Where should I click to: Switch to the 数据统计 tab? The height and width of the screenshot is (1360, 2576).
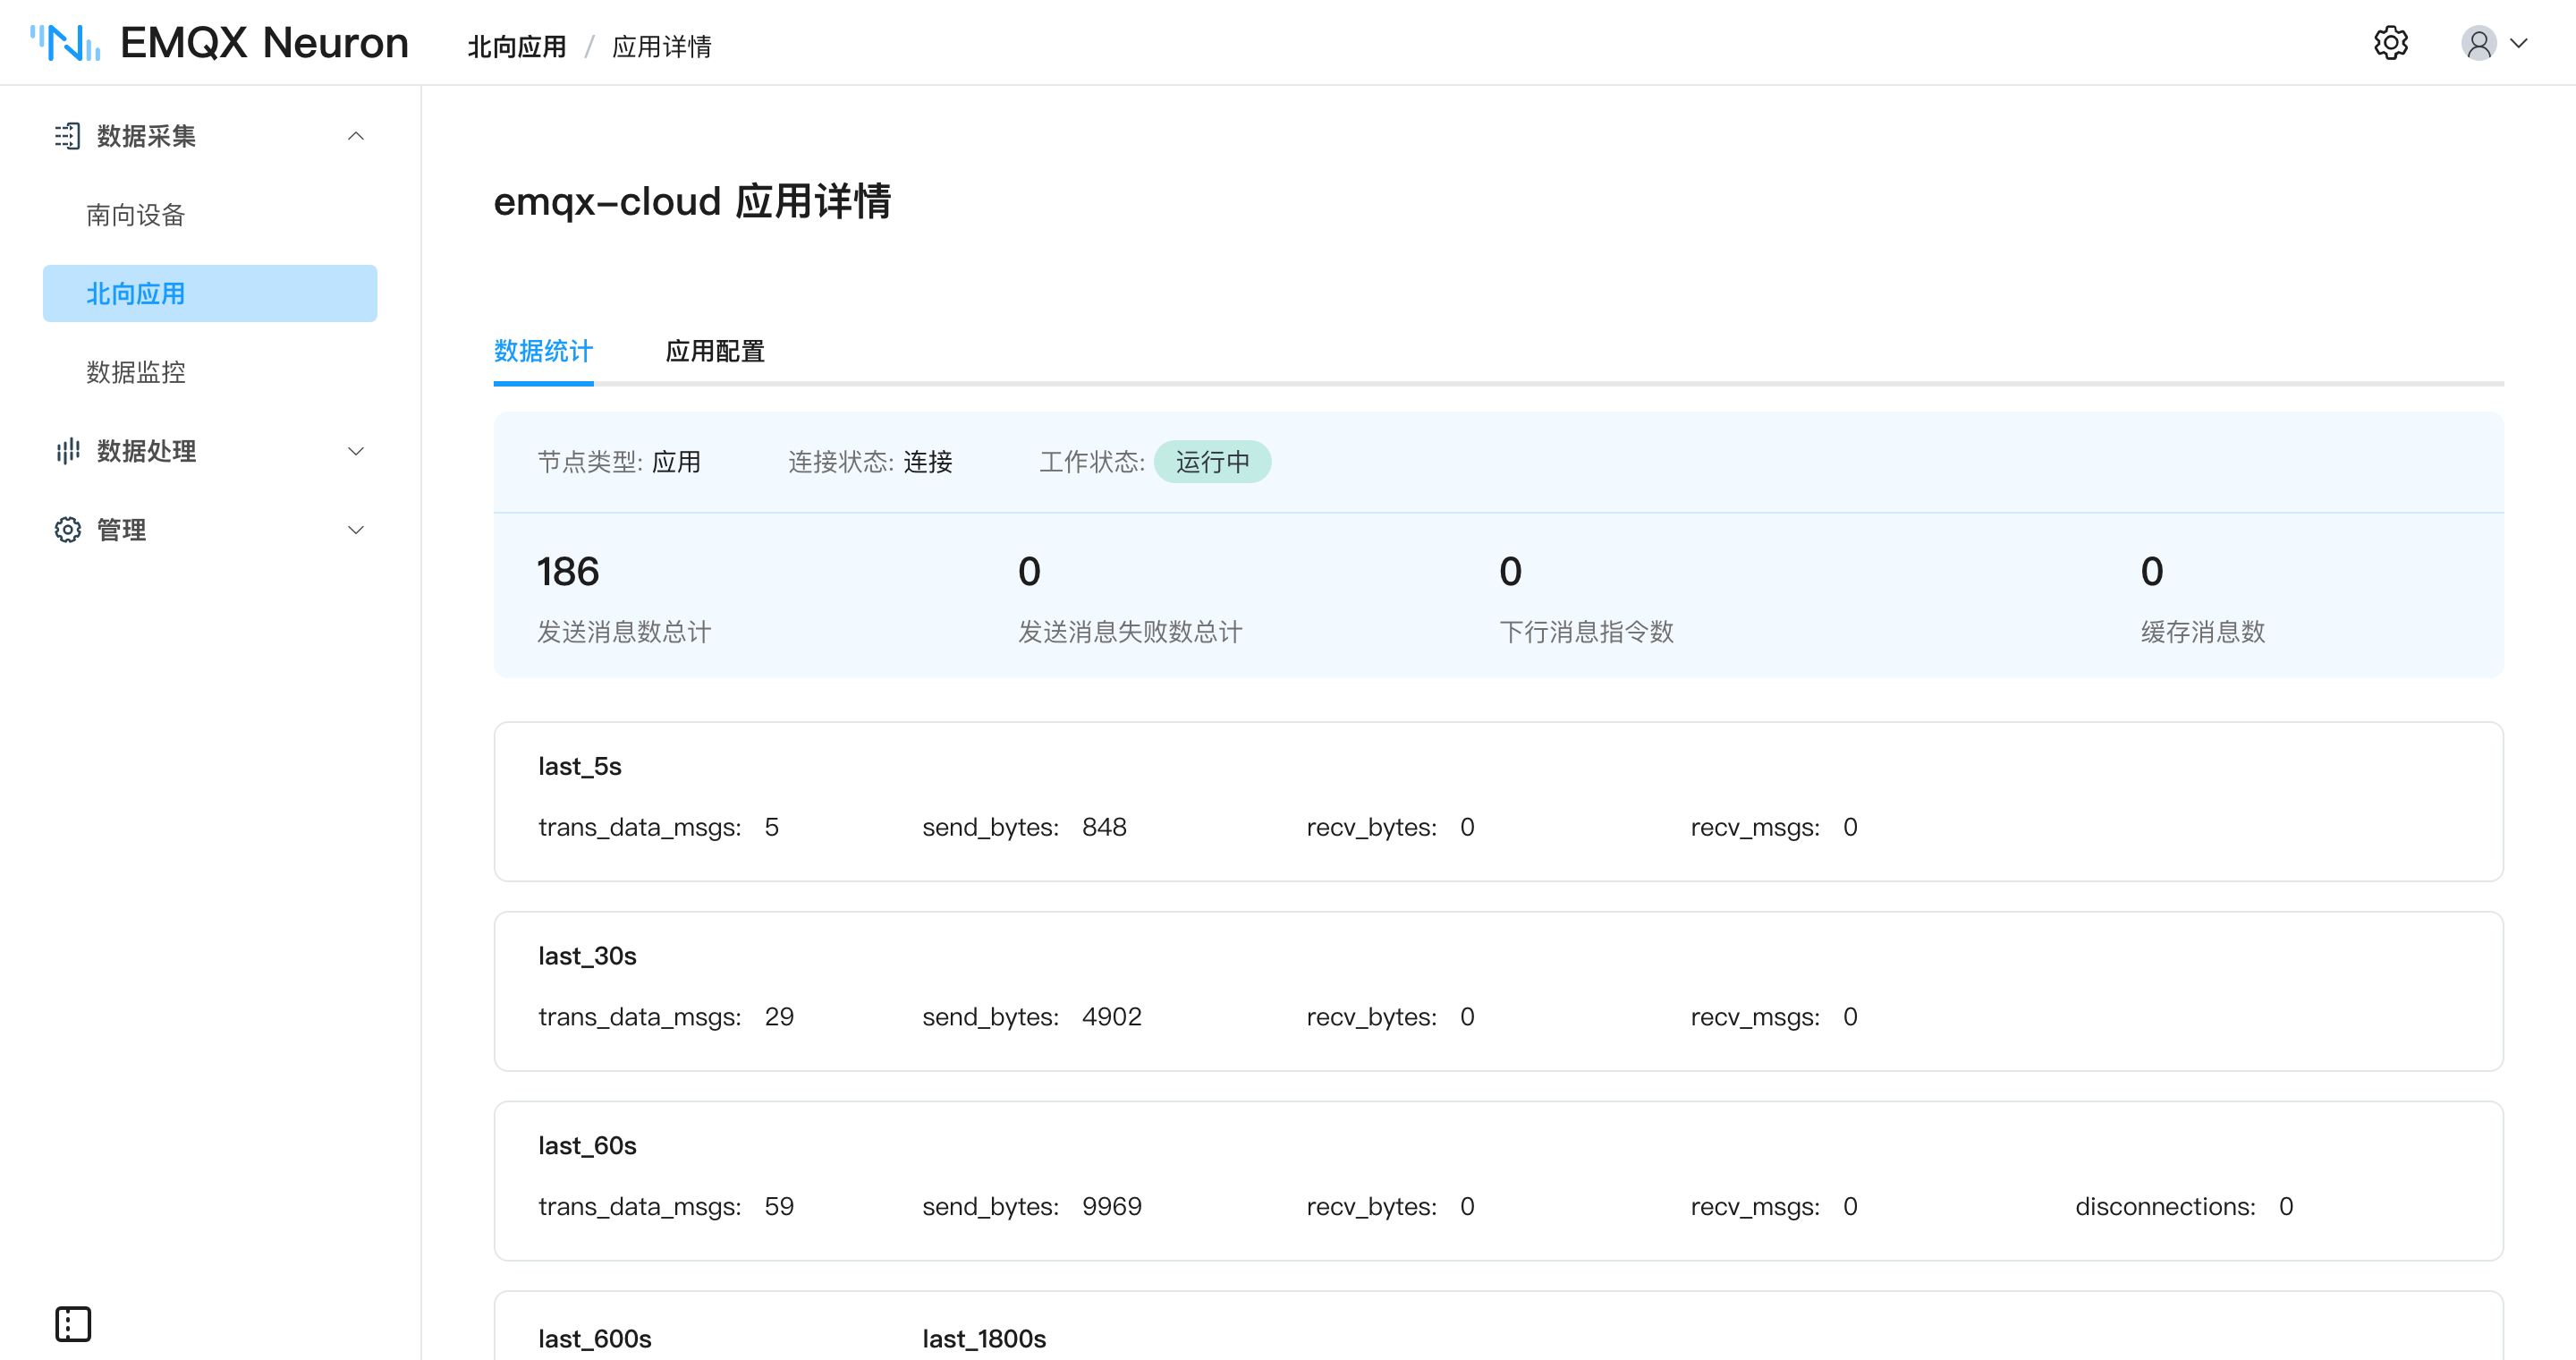point(544,351)
